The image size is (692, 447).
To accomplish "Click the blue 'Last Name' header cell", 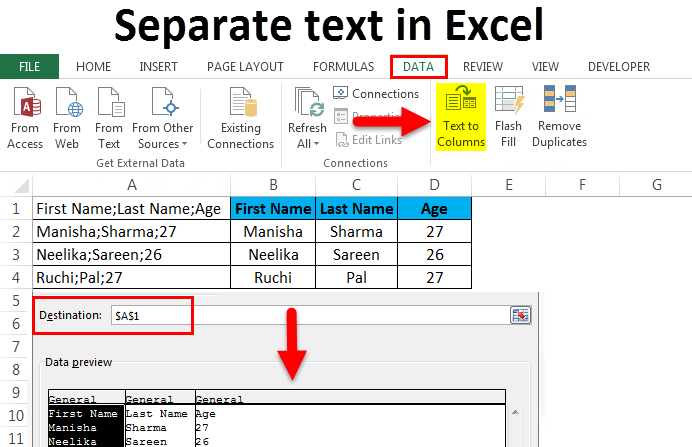I will click(357, 208).
